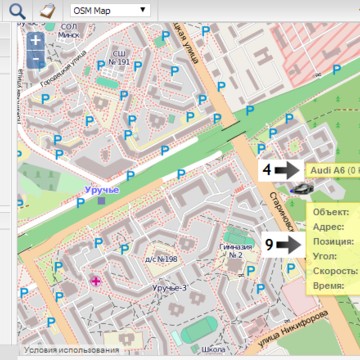Click the Позиция: field in popup

[x=333, y=241]
